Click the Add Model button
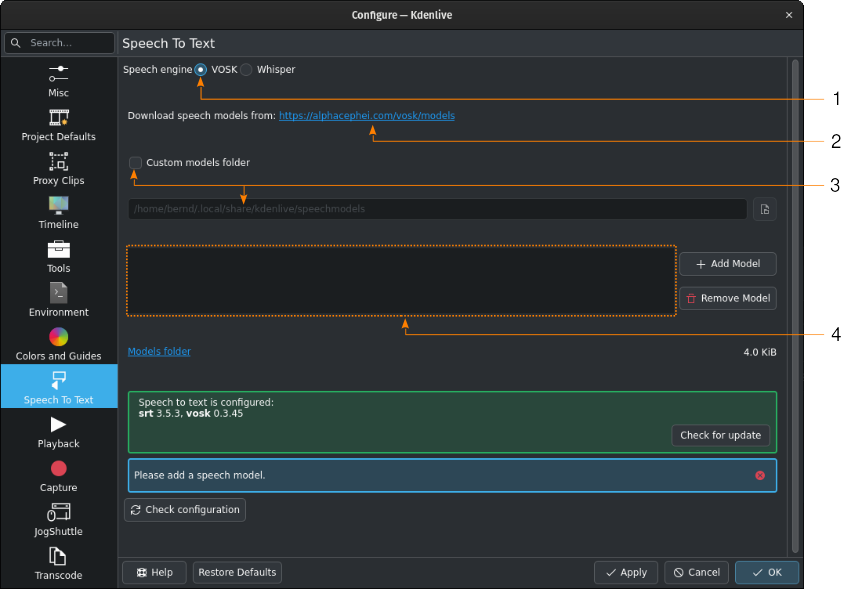 pyautogui.click(x=728, y=264)
